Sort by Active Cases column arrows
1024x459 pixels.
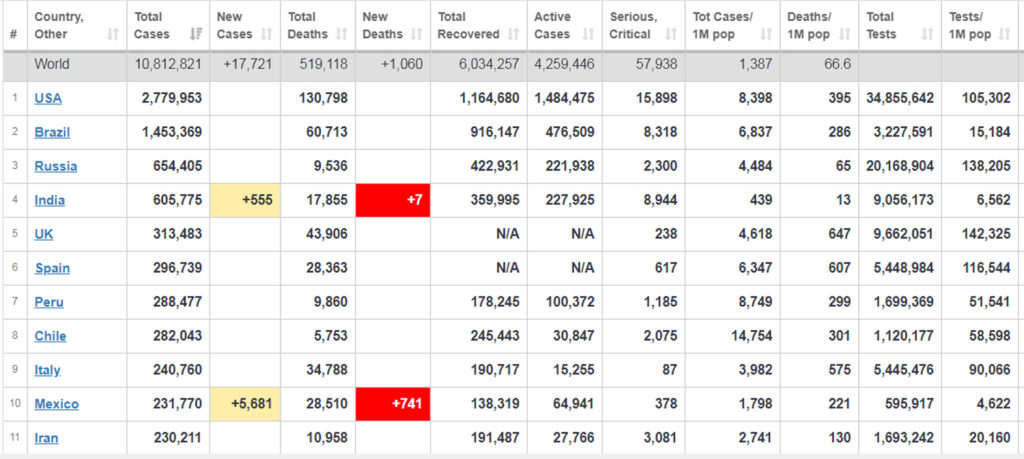tap(588, 34)
